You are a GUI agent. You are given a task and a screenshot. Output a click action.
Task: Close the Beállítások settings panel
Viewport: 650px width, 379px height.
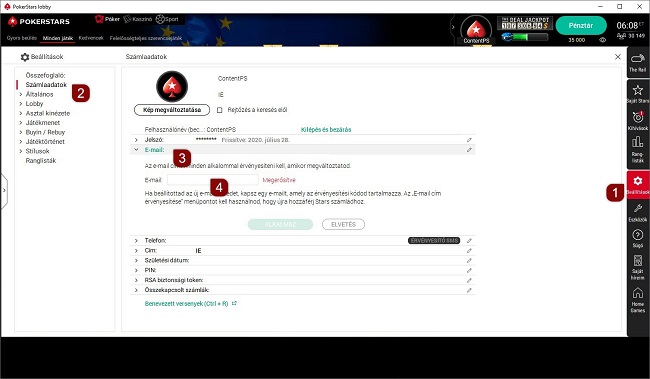coord(618,57)
